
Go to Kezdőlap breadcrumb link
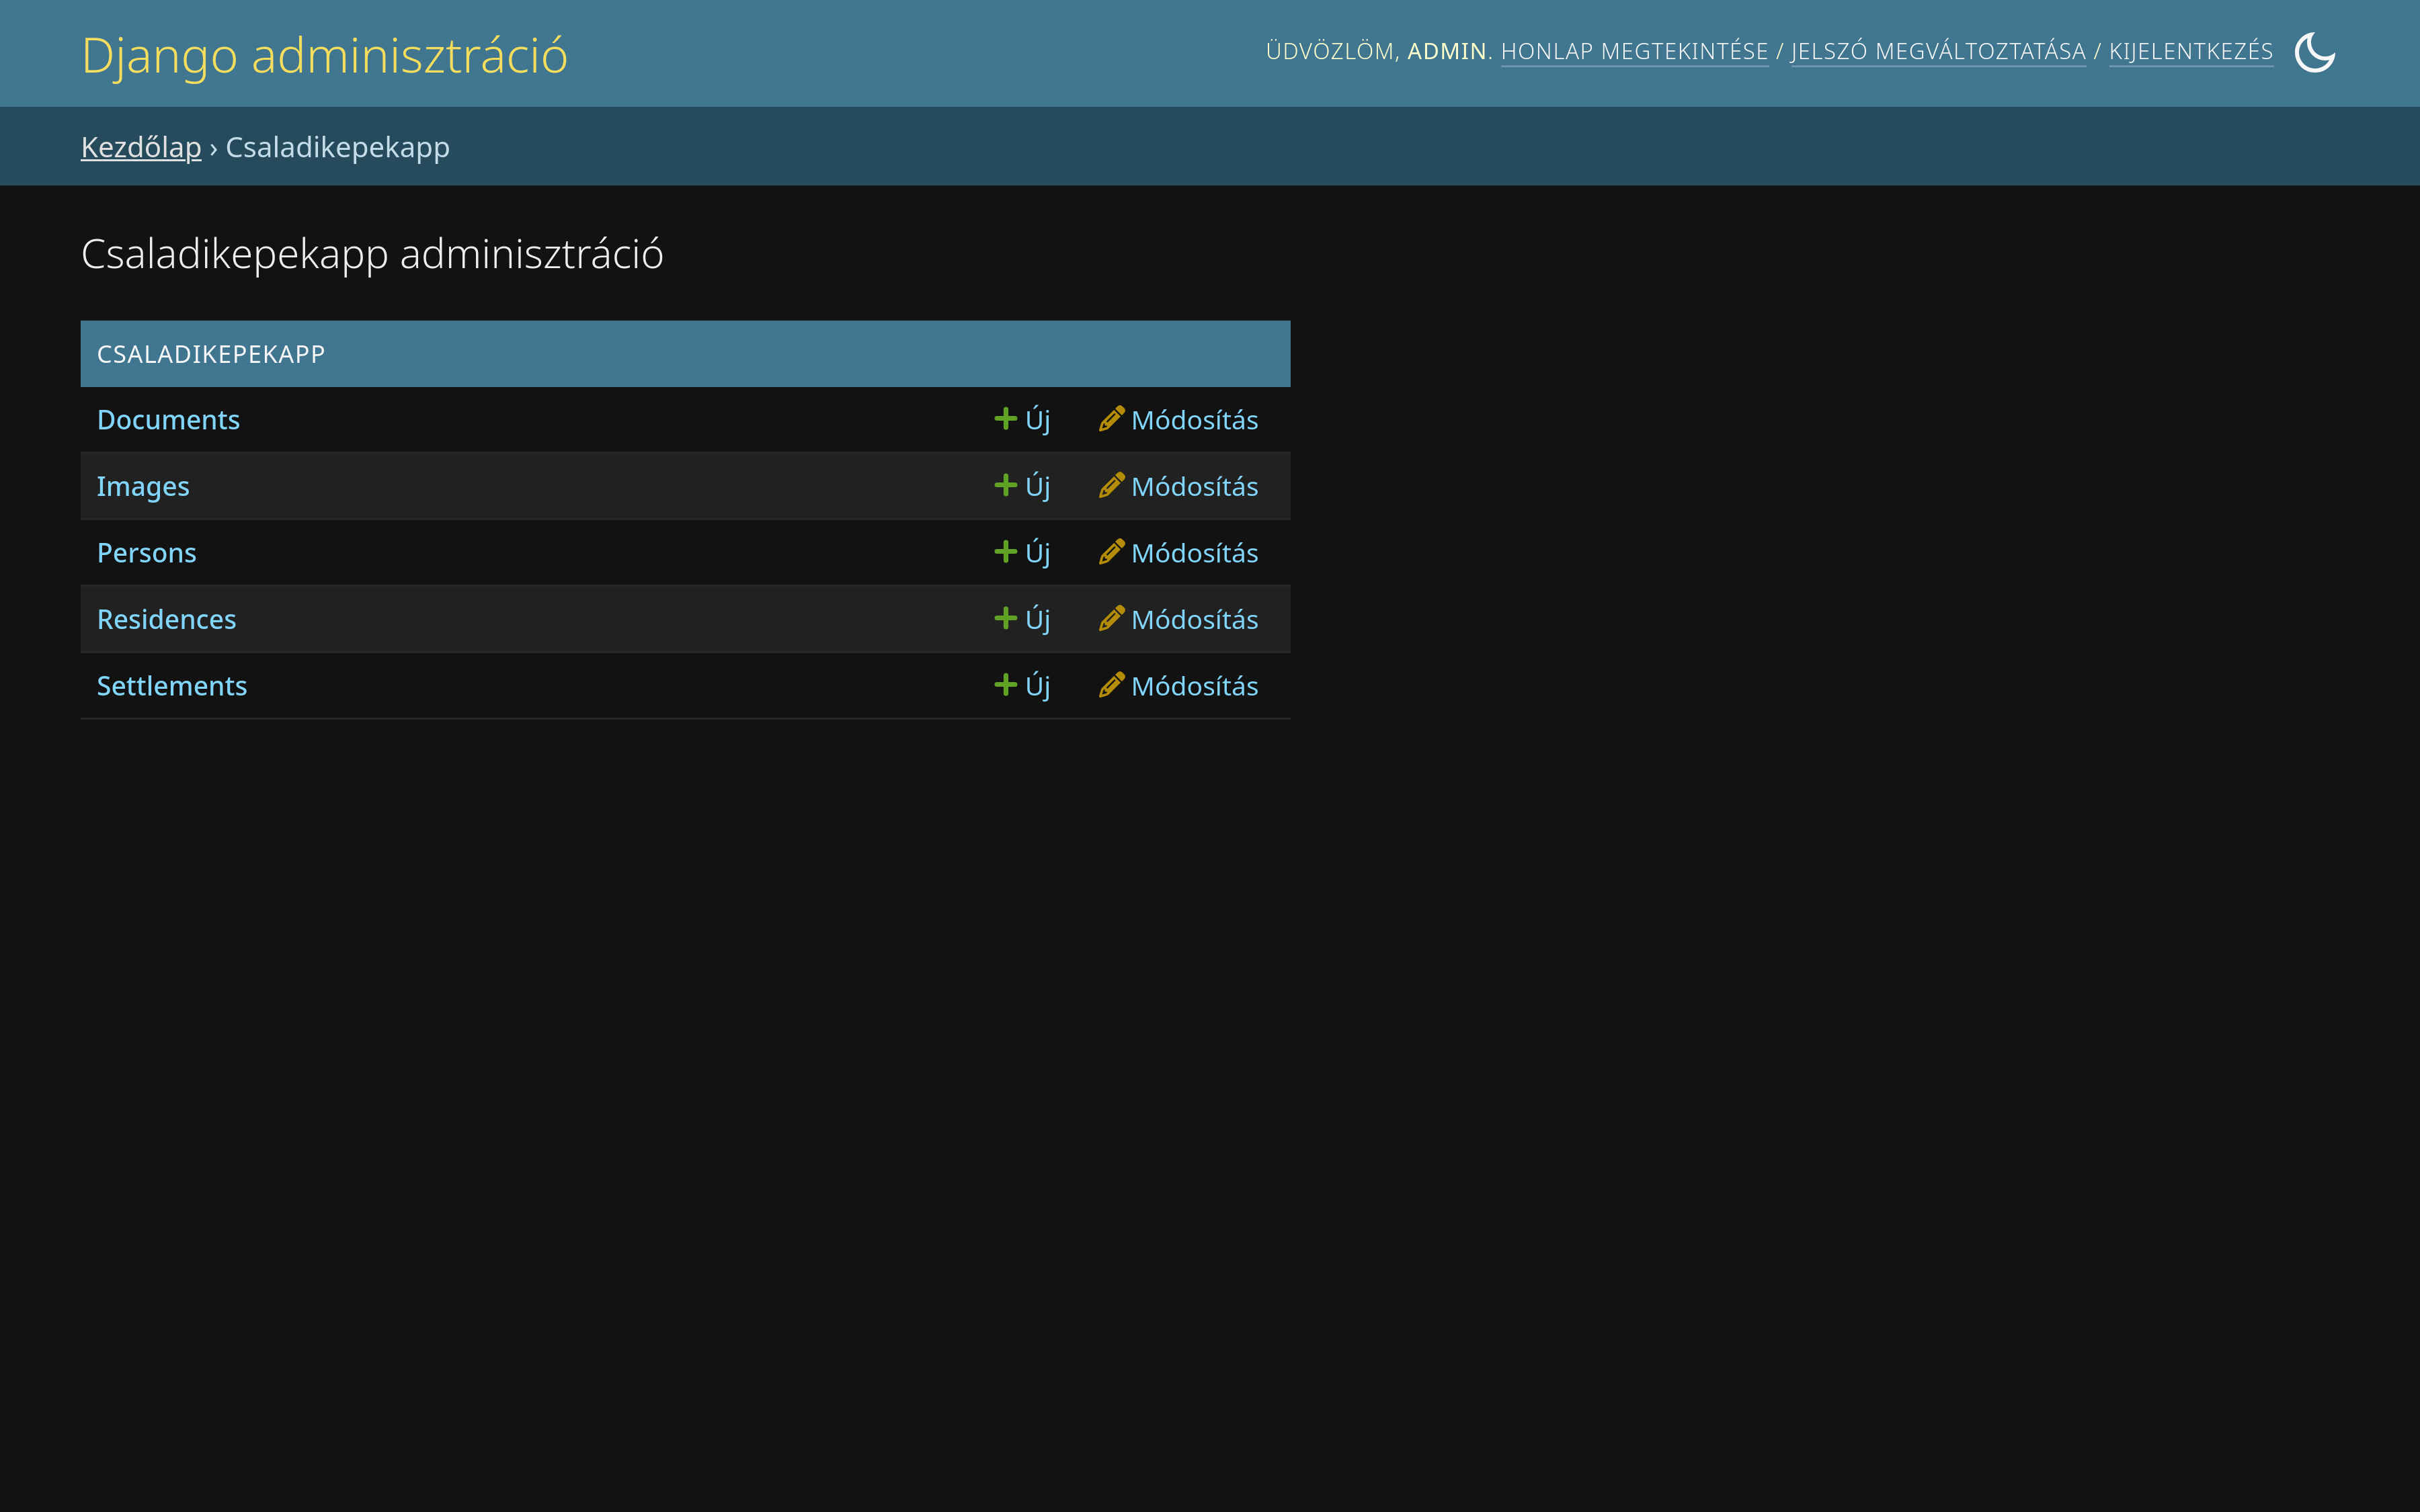(141, 147)
